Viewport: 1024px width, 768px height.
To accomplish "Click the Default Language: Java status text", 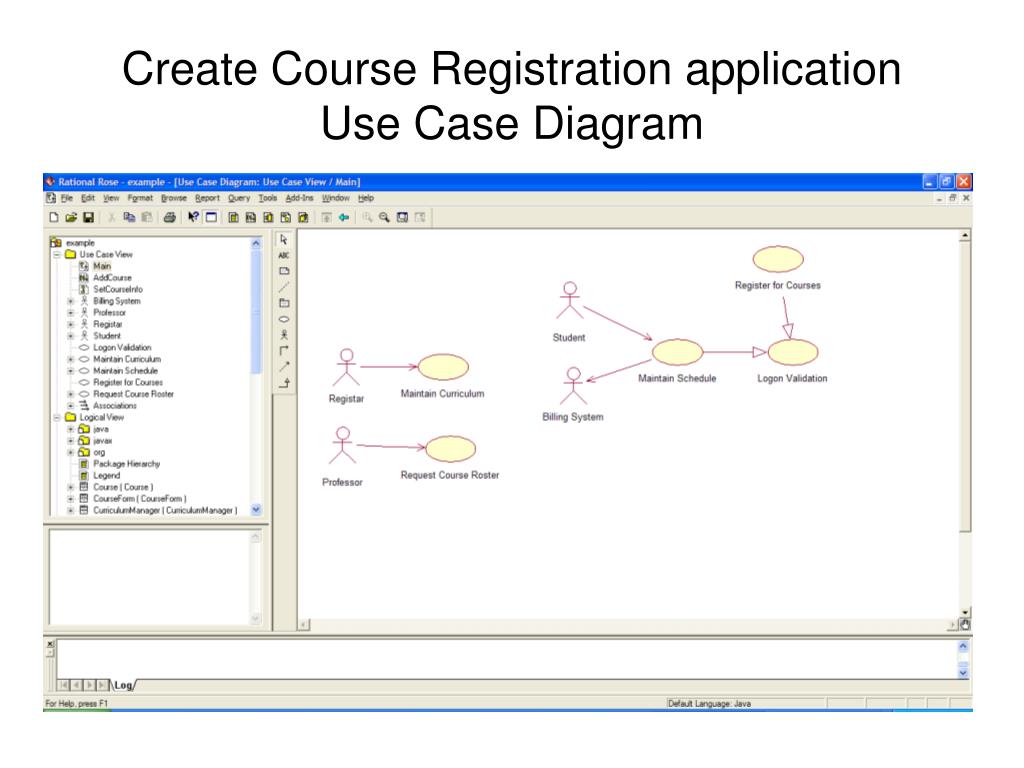I will tap(709, 703).
